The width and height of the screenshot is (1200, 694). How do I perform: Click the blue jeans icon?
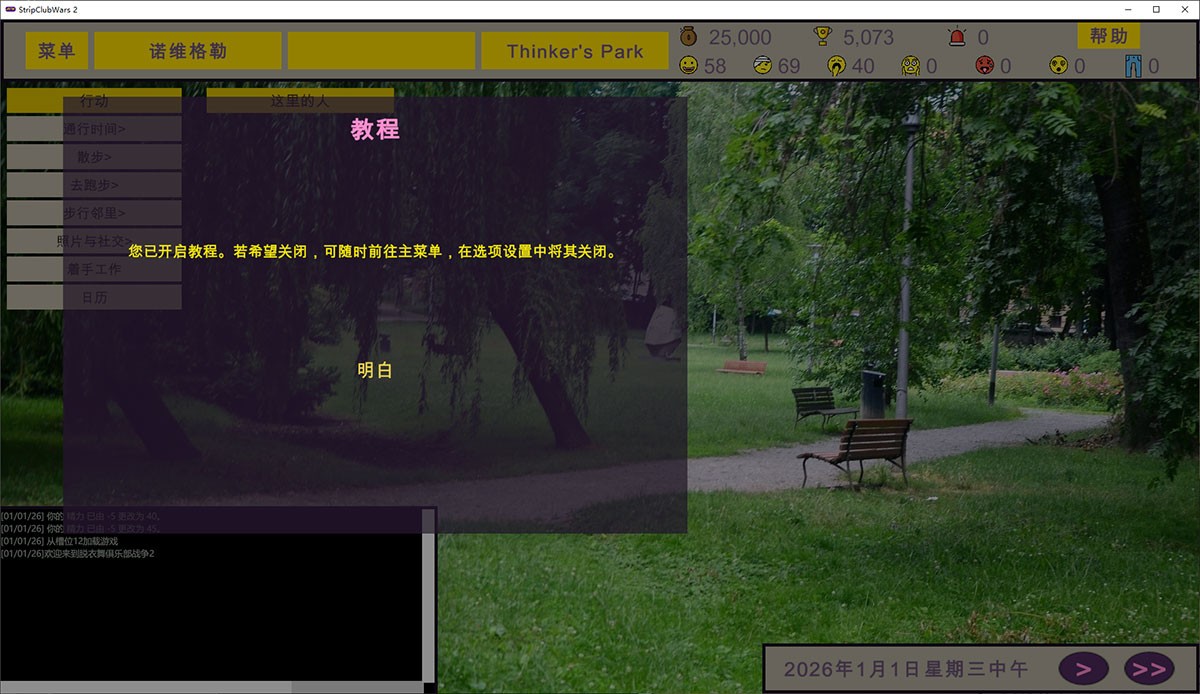pos(1132,66)
